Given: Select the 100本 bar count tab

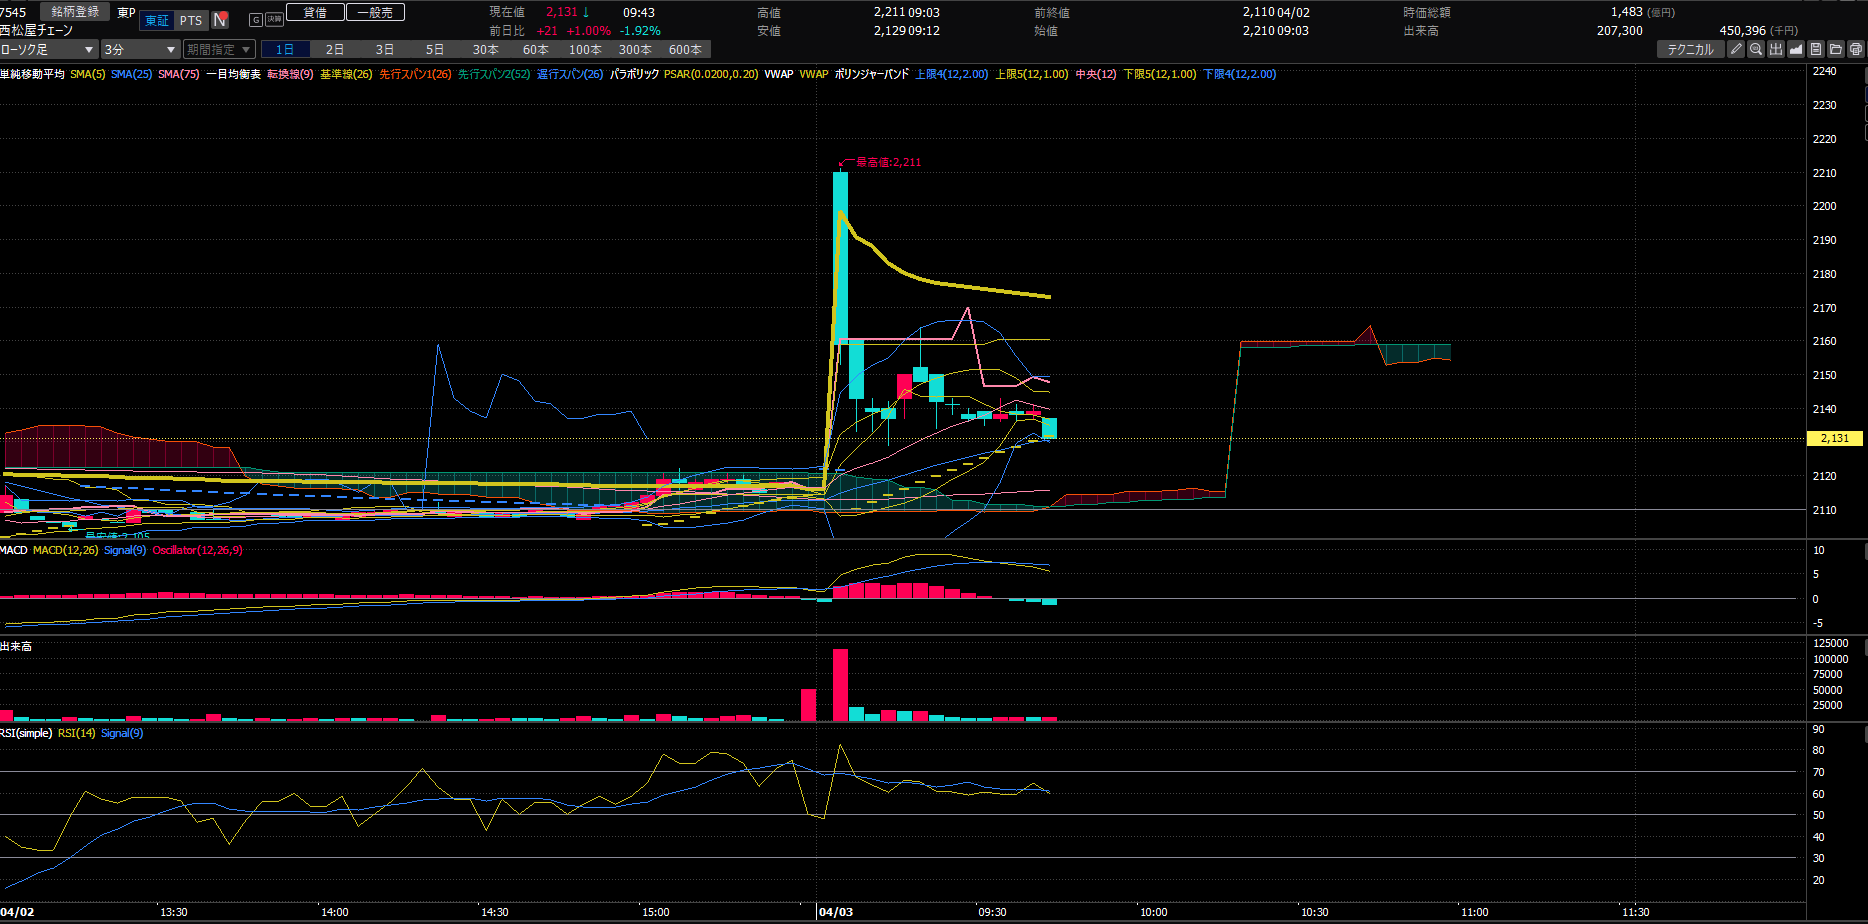Looking at the screenshot, I should pos(585,49).
